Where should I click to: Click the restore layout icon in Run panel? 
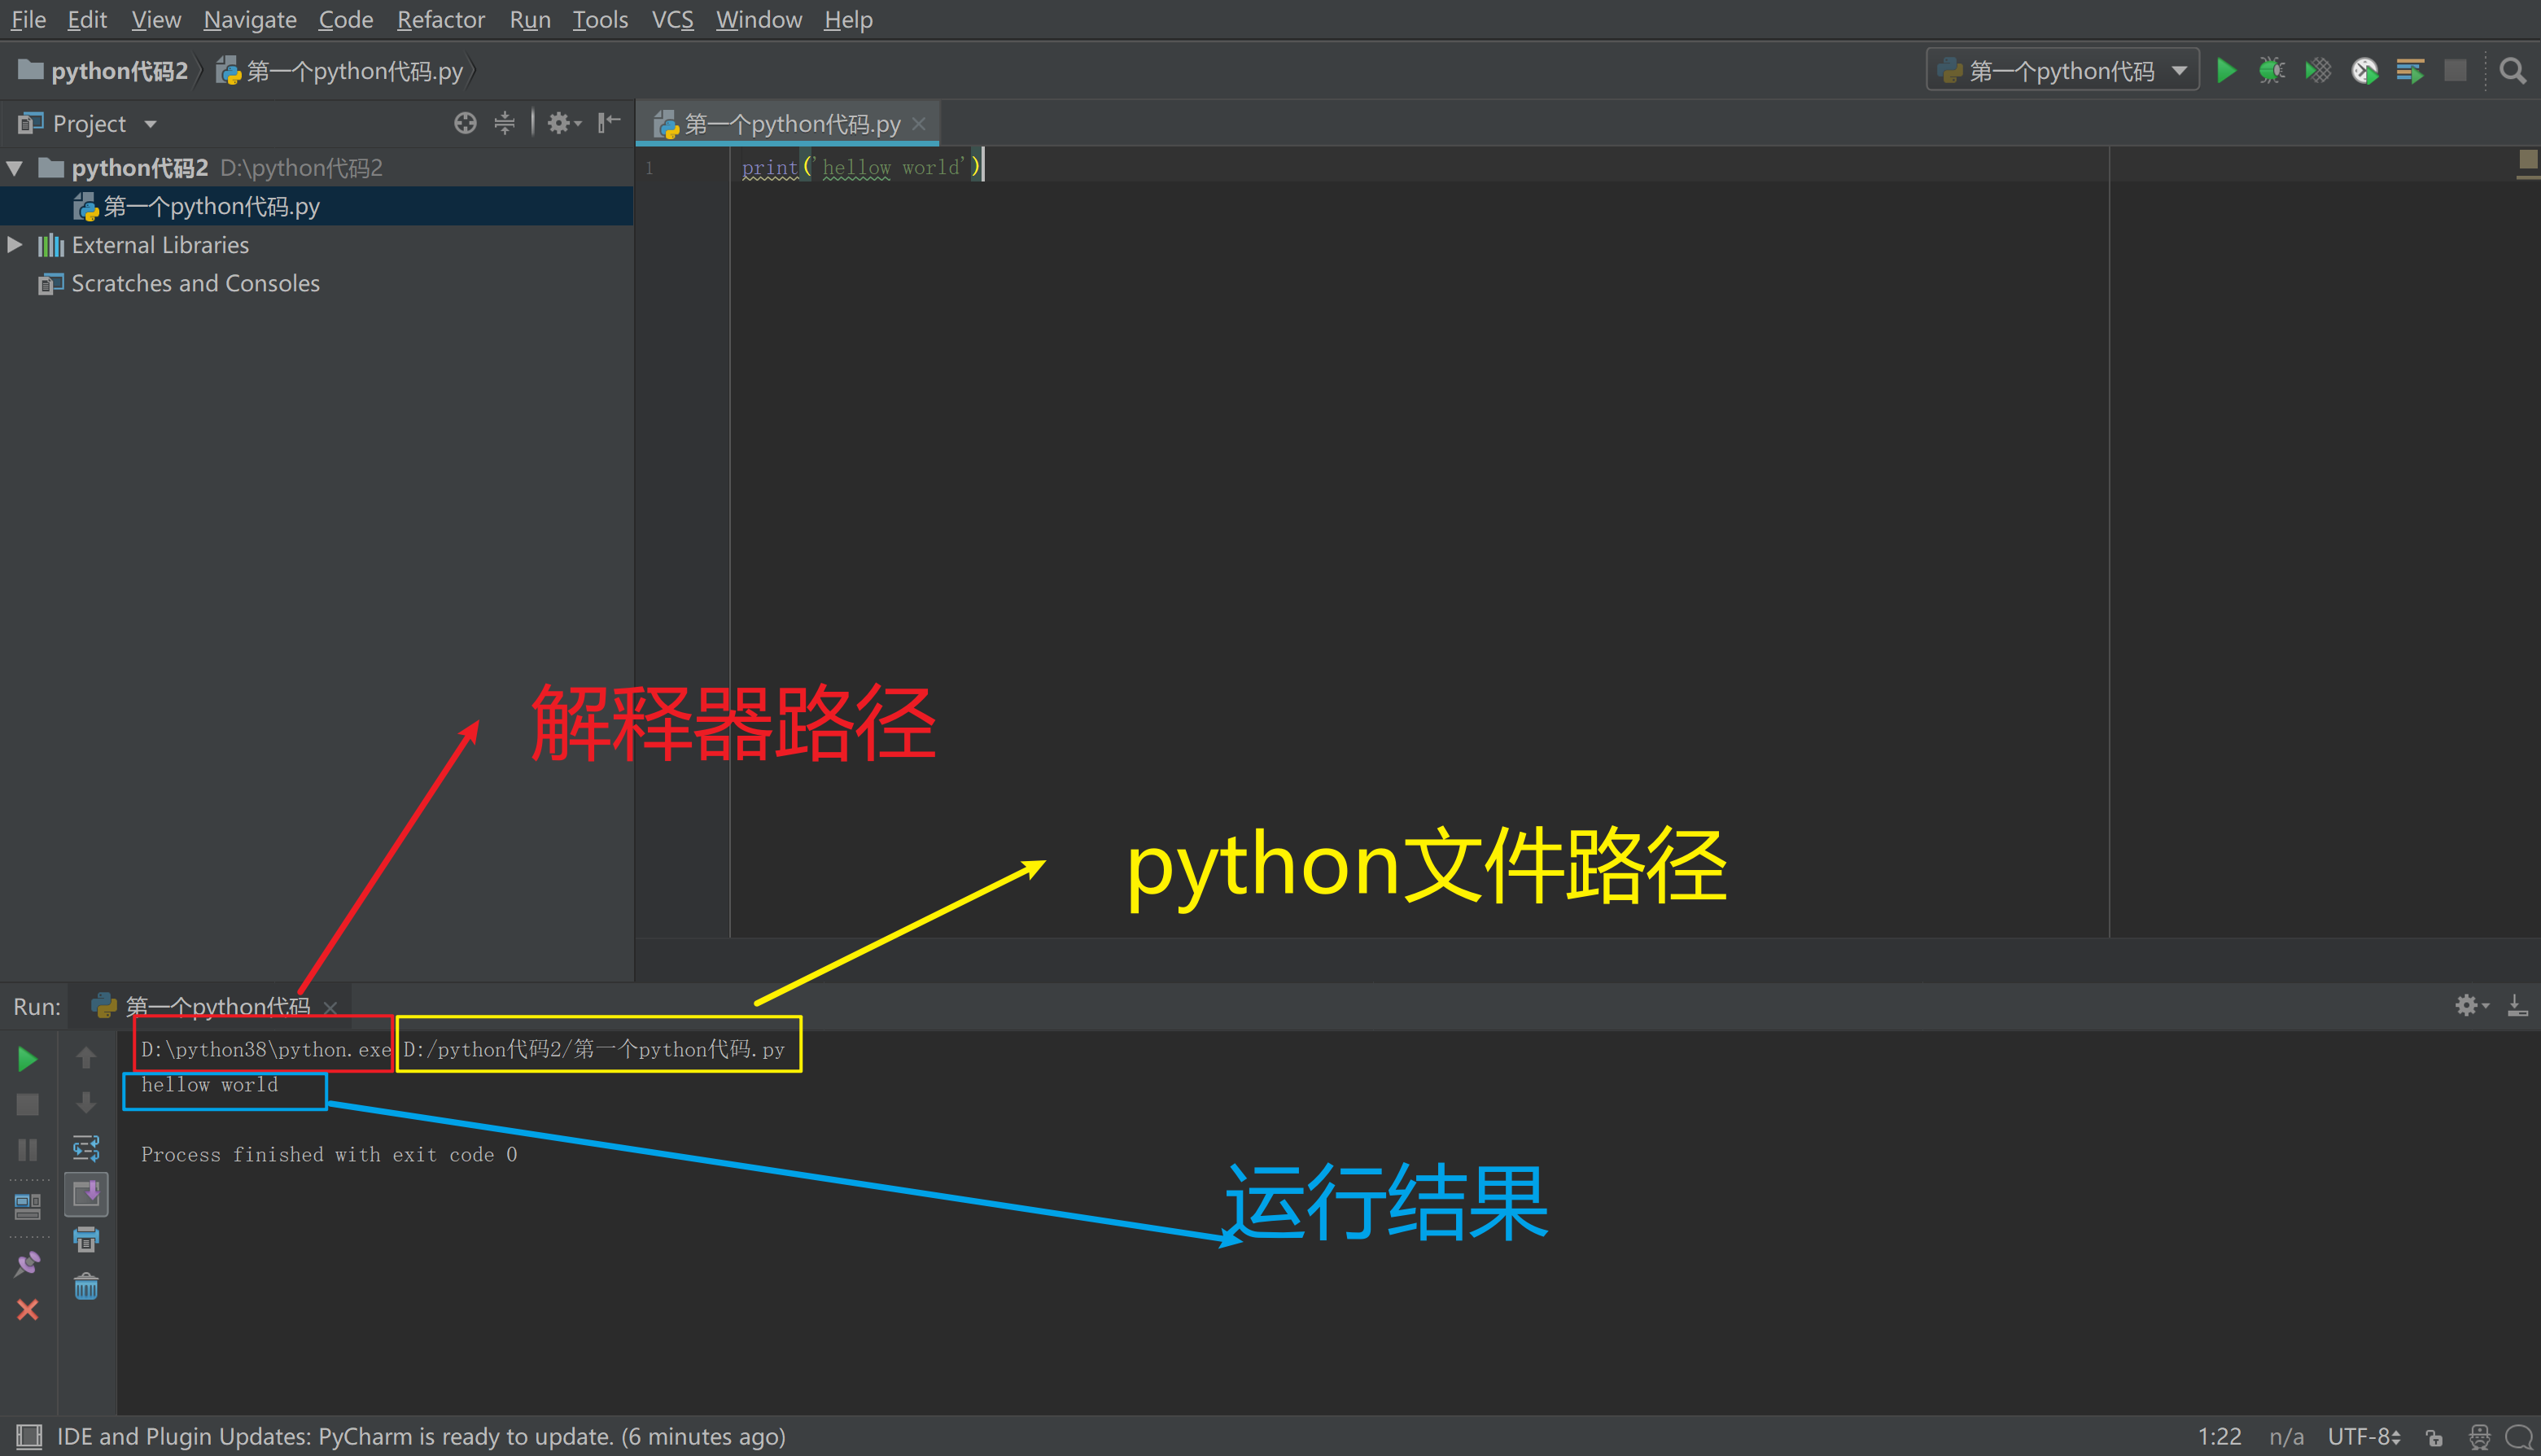coord(28,1208)
